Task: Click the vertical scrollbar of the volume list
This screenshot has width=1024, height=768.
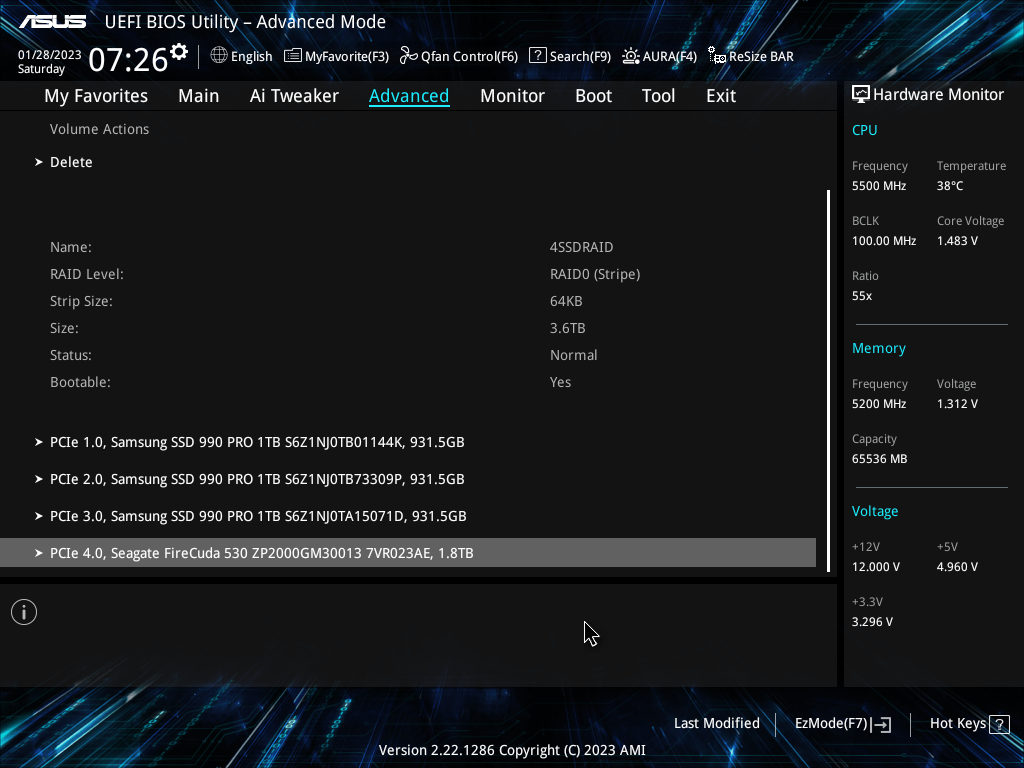Action: coord(828,381)
